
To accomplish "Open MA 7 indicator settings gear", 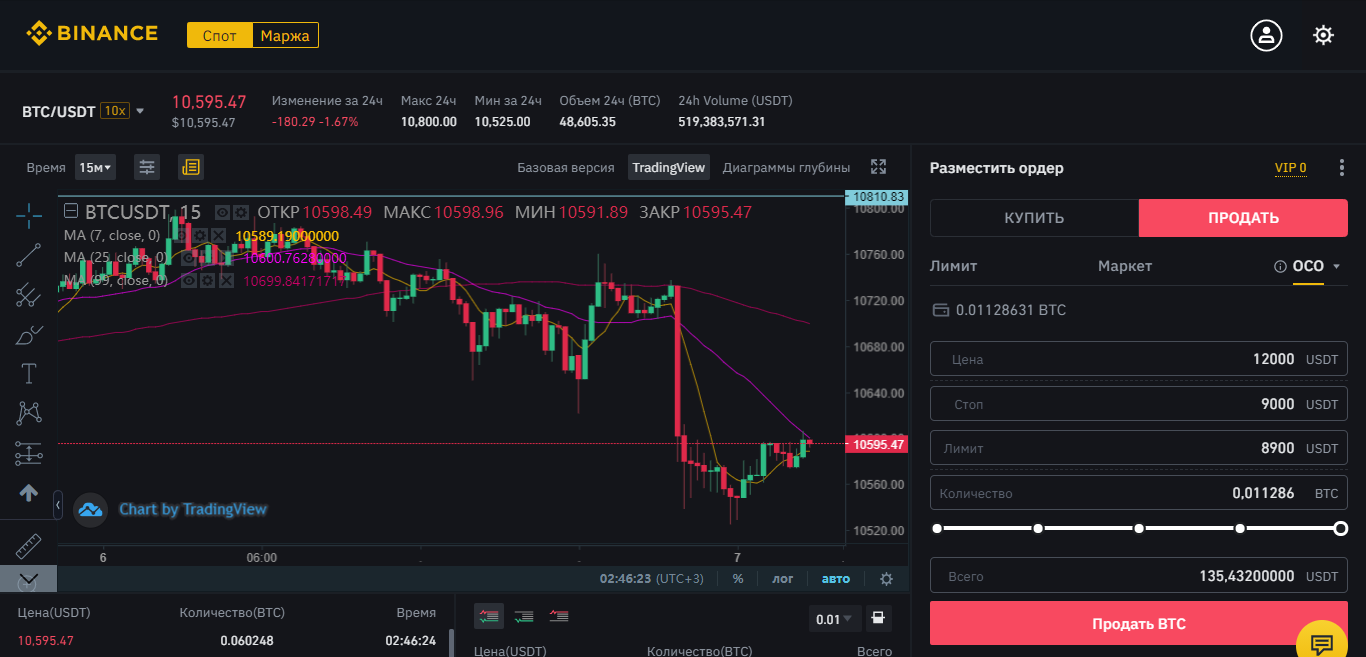I will (199, 235).
